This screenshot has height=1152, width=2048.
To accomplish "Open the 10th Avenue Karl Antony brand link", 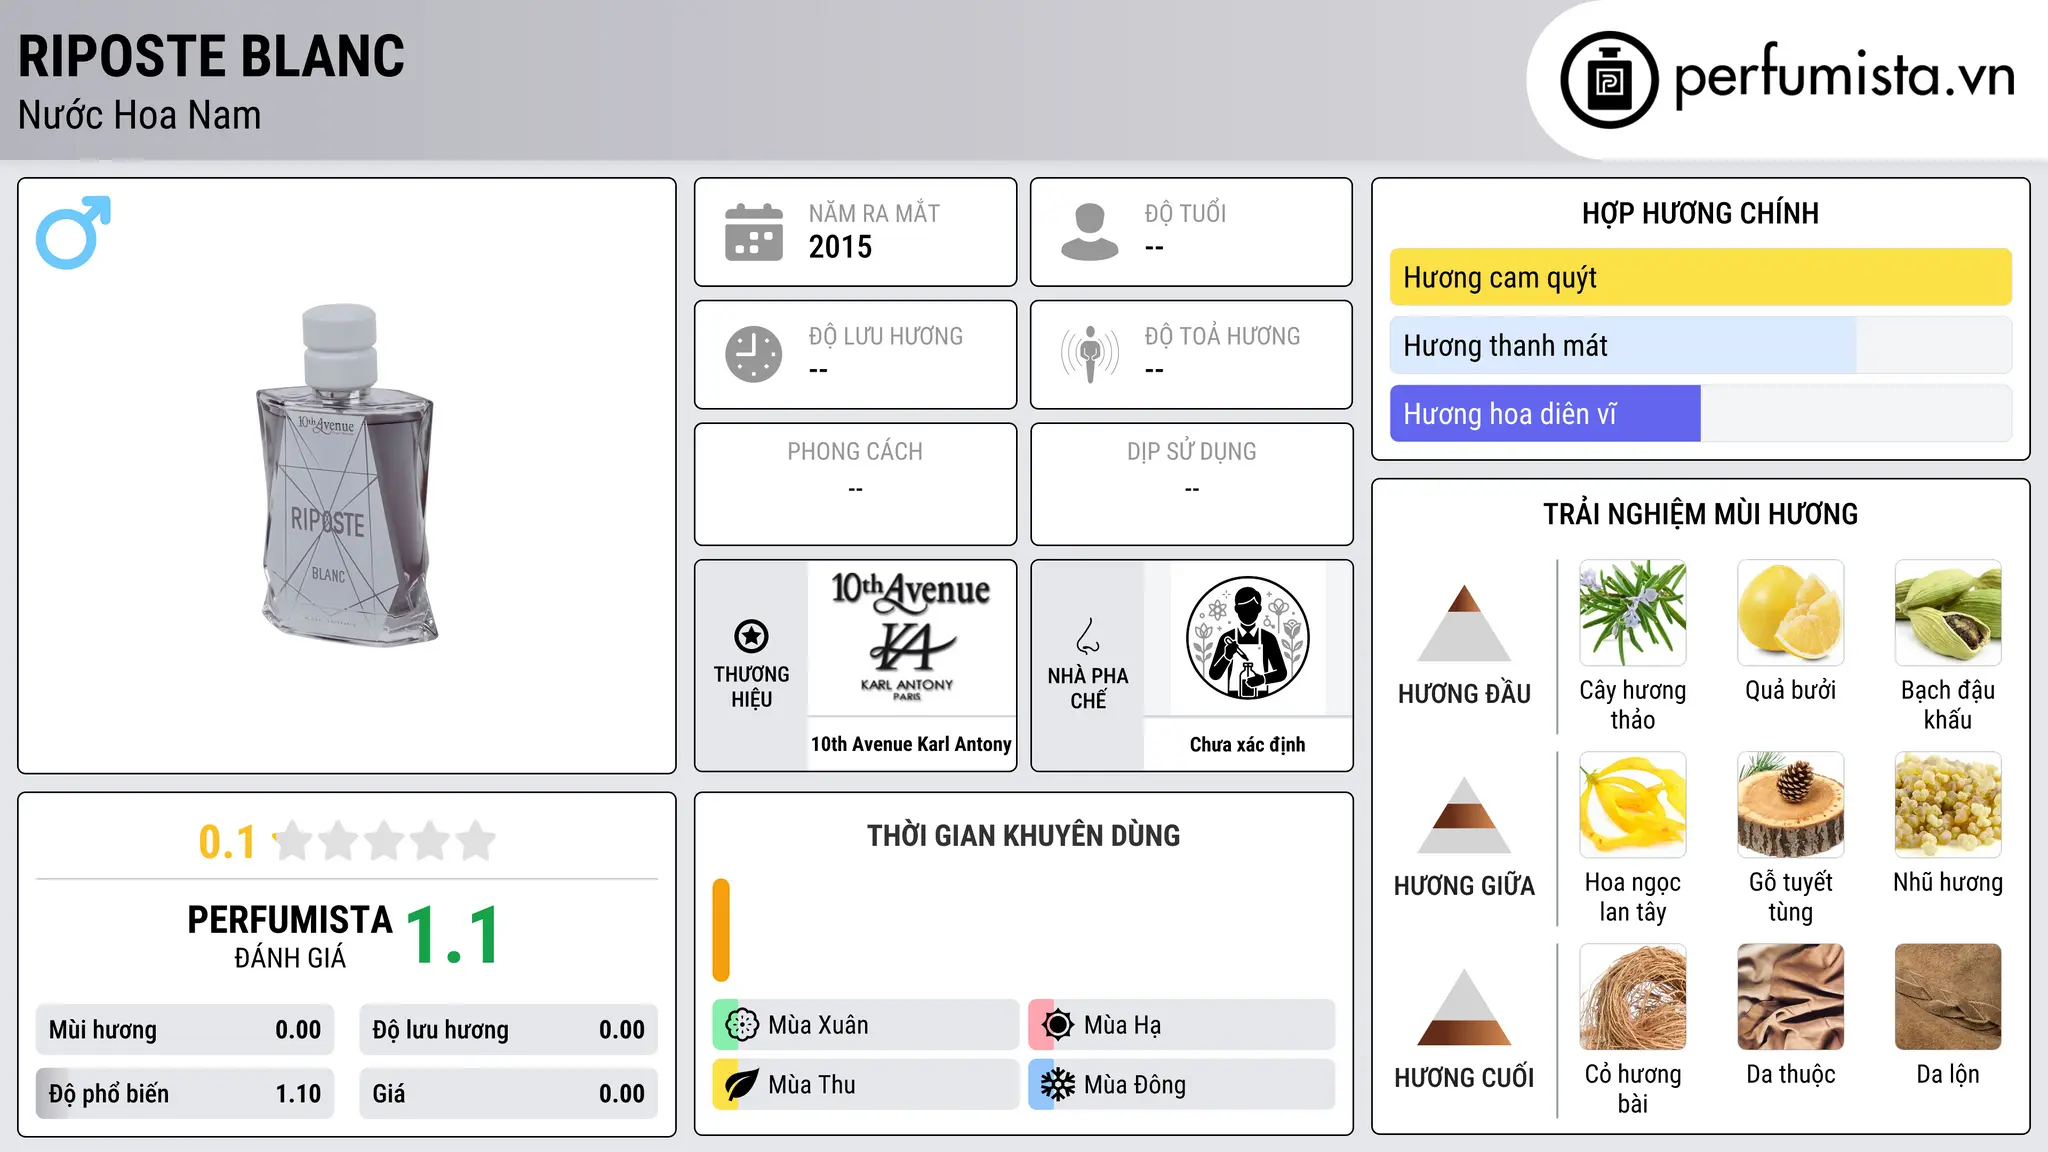I will 911,744.
